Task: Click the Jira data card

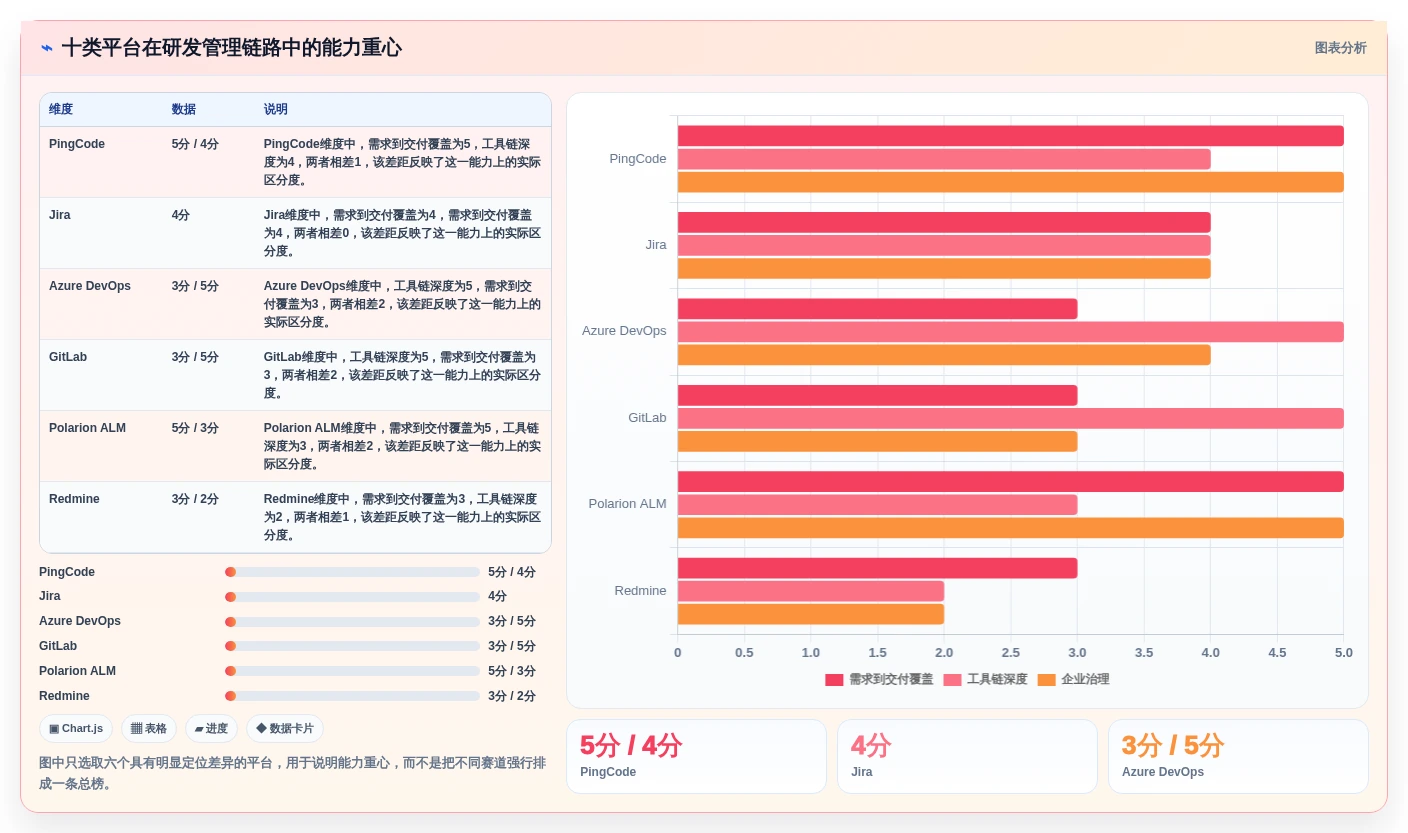Action: [967, 756]
